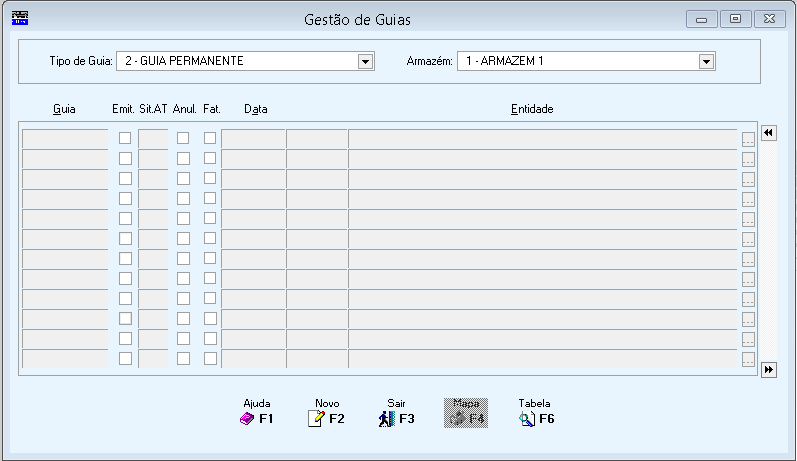This screenshot has height=461, width=797.
Task: Sort by the Guia column header
Action: pyautogui.click(x=64, y=109)
